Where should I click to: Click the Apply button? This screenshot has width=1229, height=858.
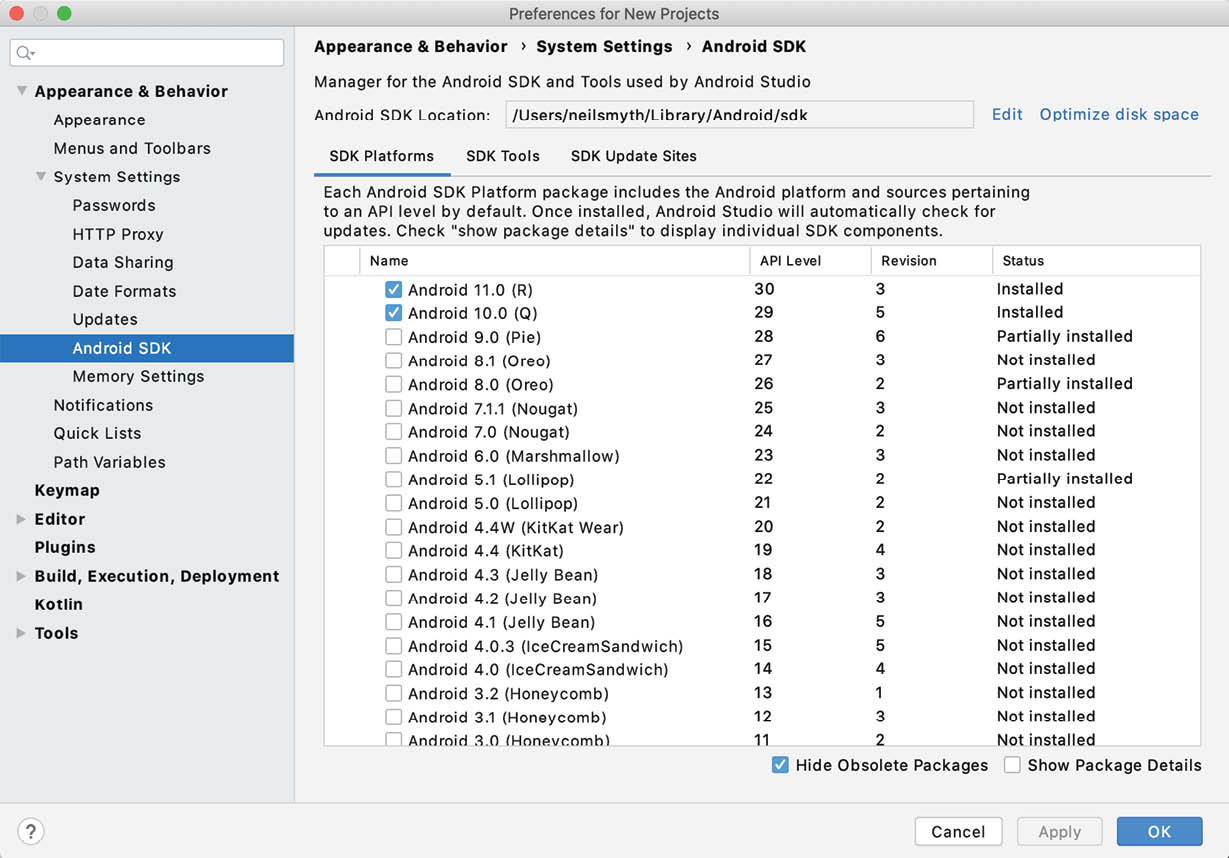(x=1060, y=831)
